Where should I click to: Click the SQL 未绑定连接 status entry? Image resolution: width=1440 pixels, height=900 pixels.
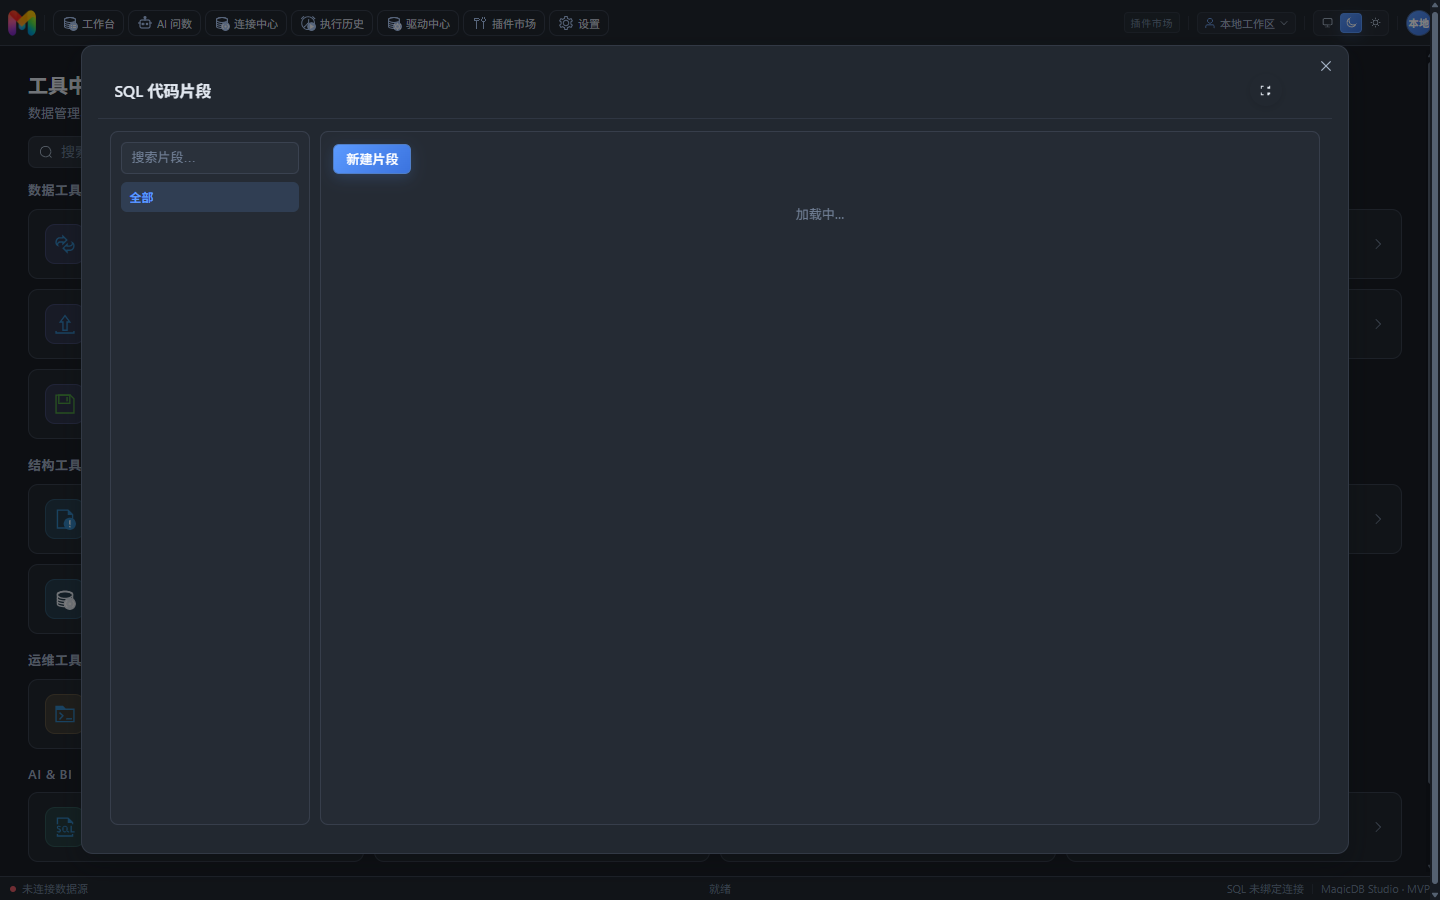tap(1265, 889)
